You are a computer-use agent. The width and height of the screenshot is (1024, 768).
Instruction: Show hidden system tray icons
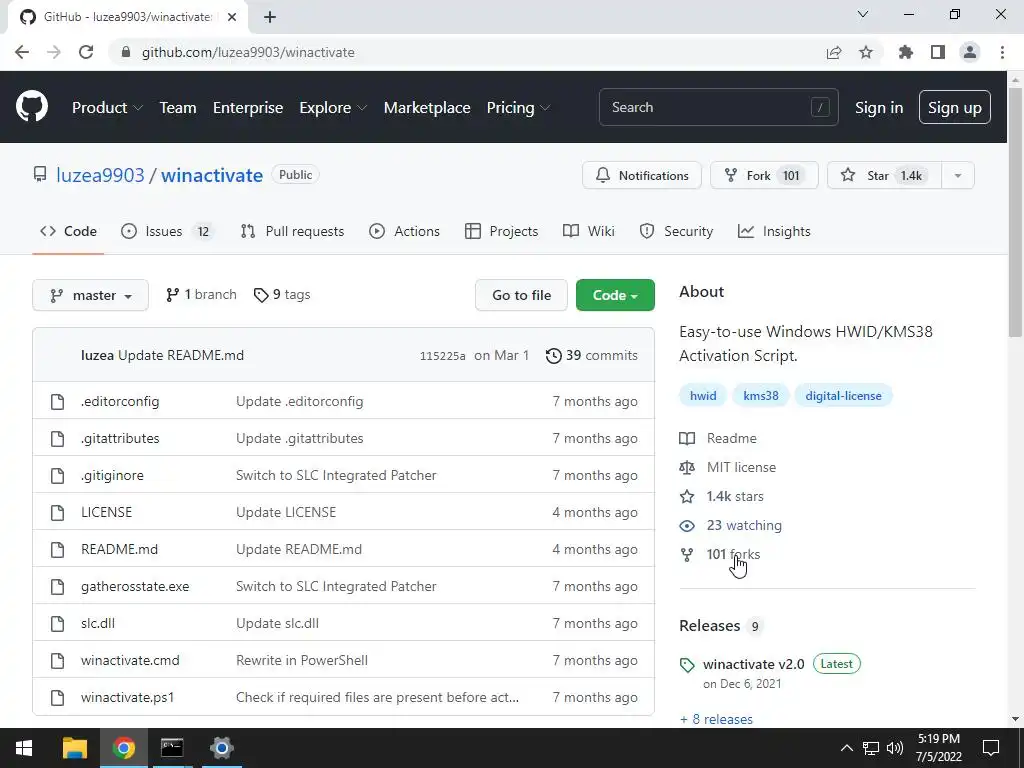point(846,748)
